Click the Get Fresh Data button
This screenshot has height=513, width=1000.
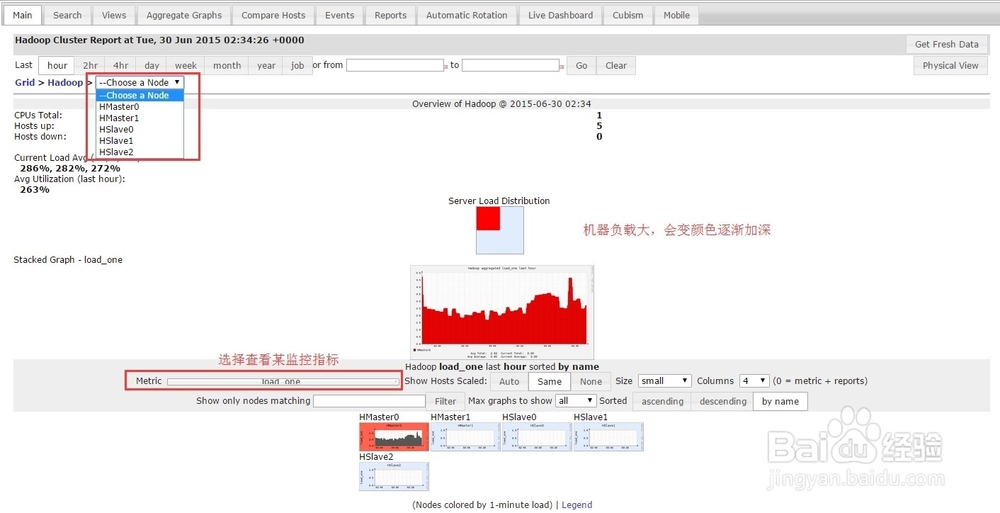coord(946,44)
